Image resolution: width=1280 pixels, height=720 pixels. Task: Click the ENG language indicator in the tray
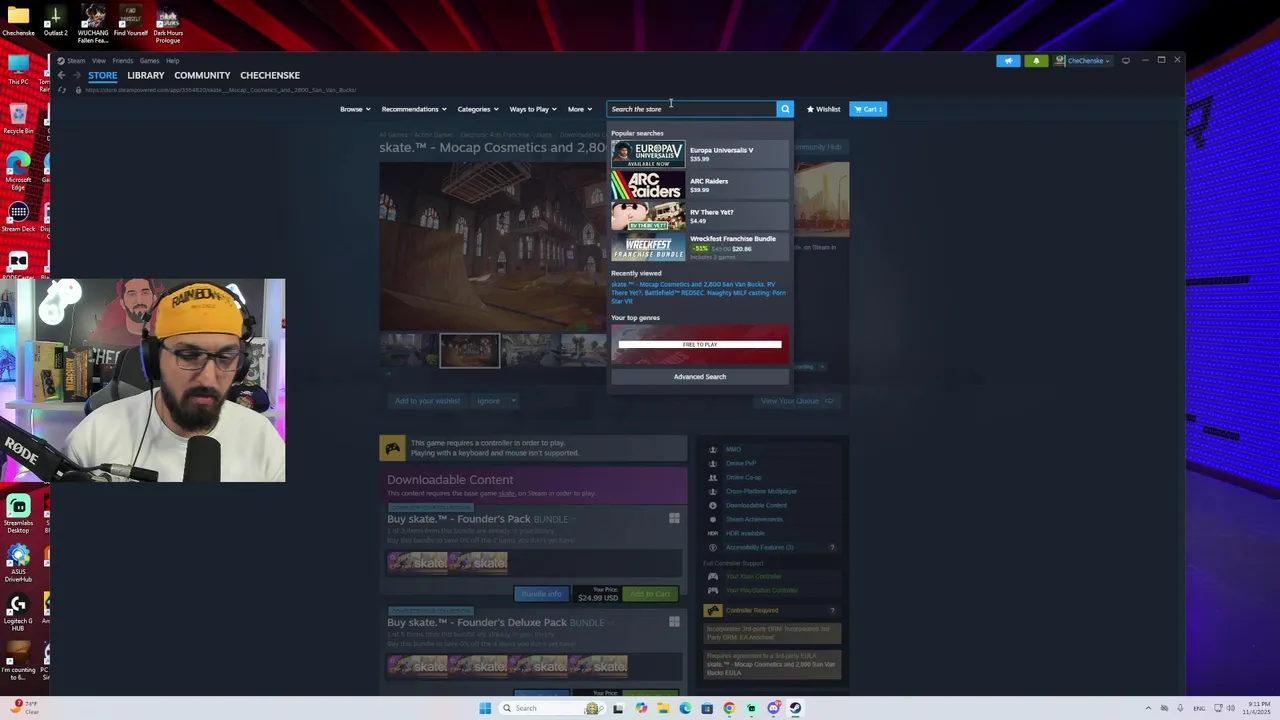(1199, 708)
